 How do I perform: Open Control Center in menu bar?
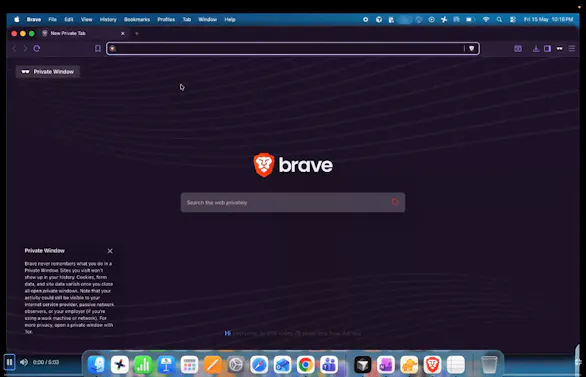click(x=512, y=19)
